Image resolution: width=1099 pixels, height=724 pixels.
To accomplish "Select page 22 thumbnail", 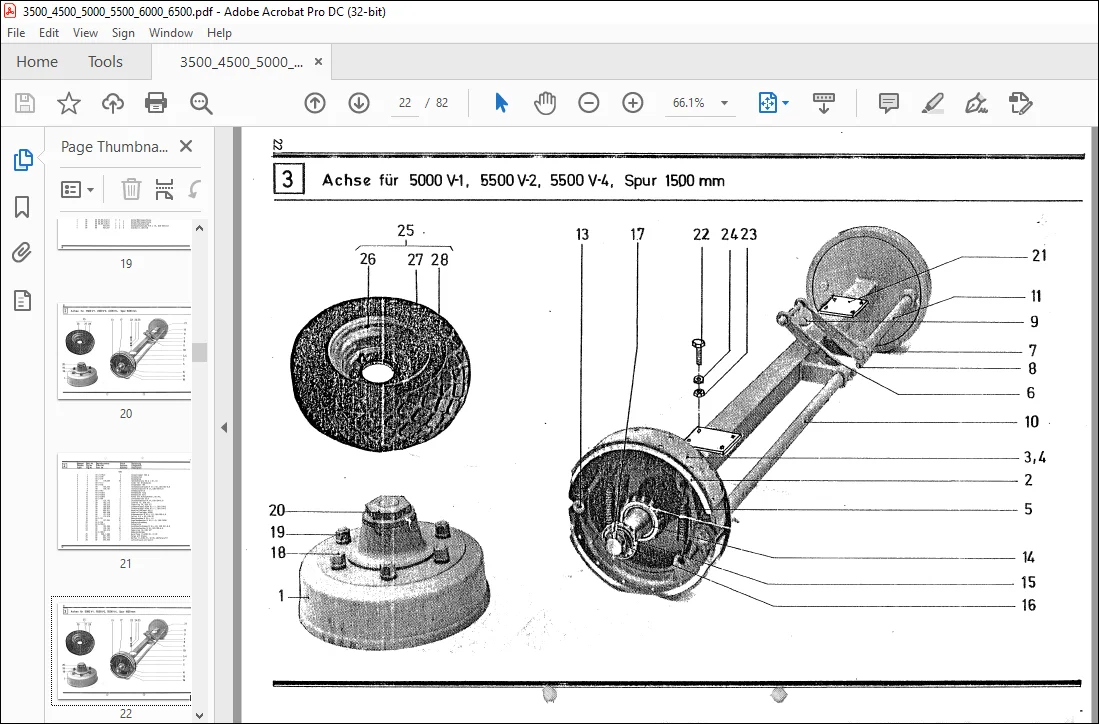I will 123,652.
